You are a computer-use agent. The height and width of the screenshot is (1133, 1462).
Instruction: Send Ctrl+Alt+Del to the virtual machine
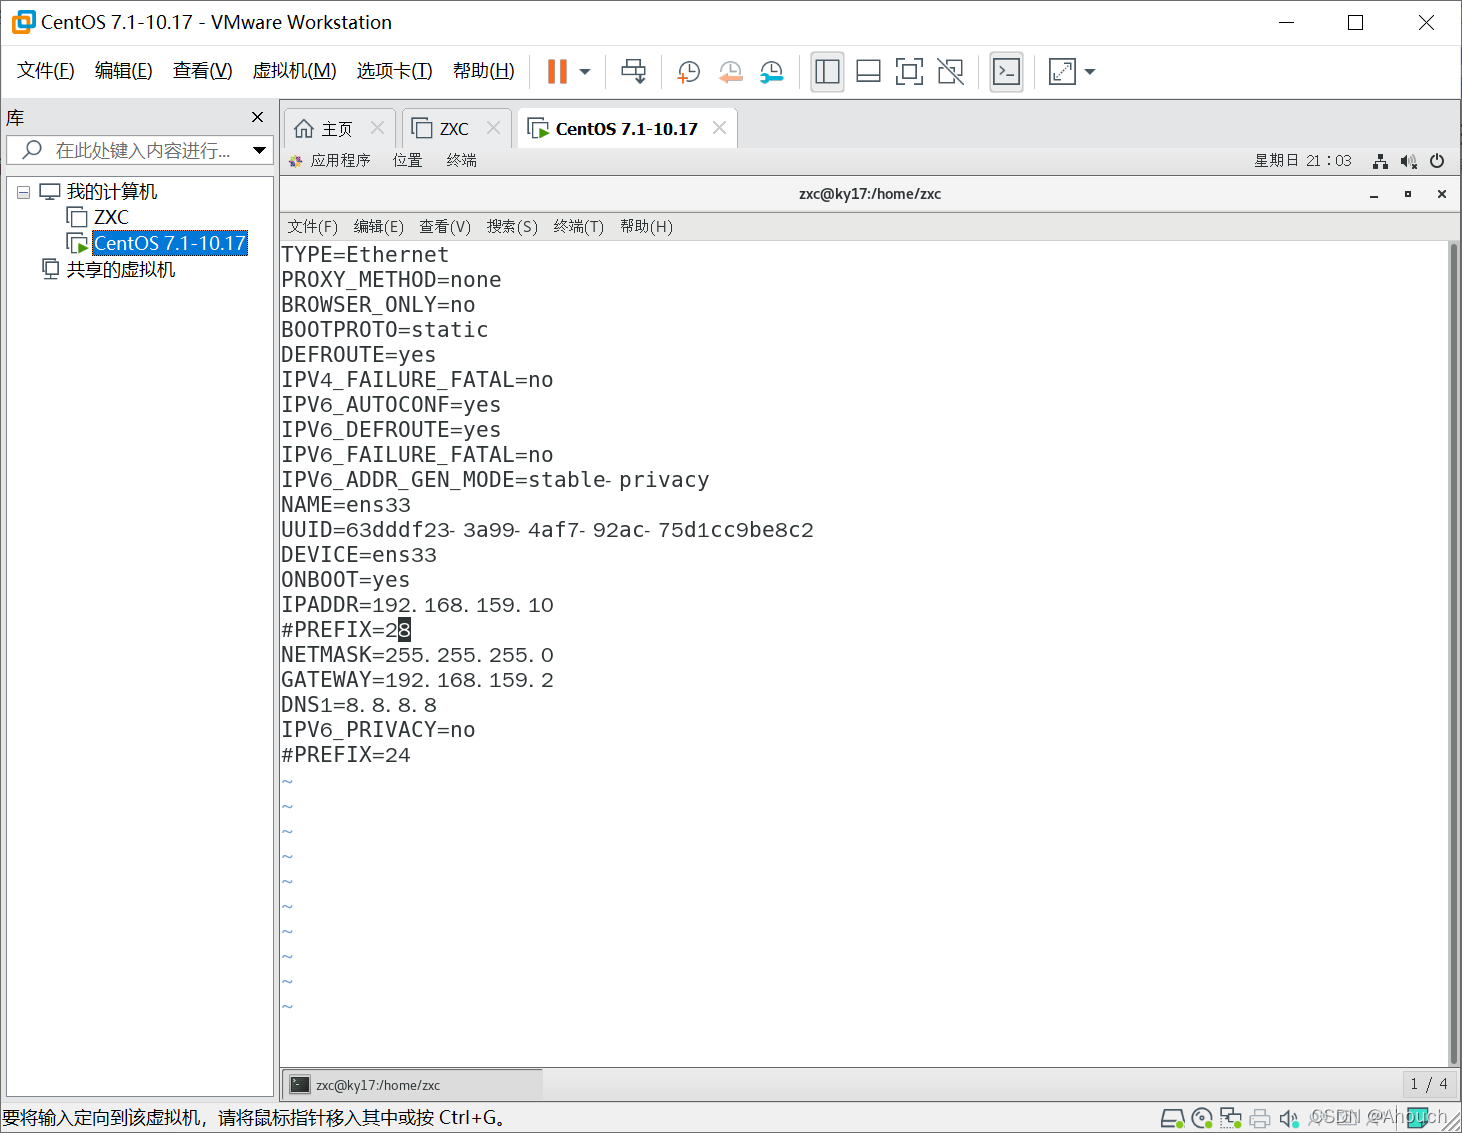(x=634, y=71)
